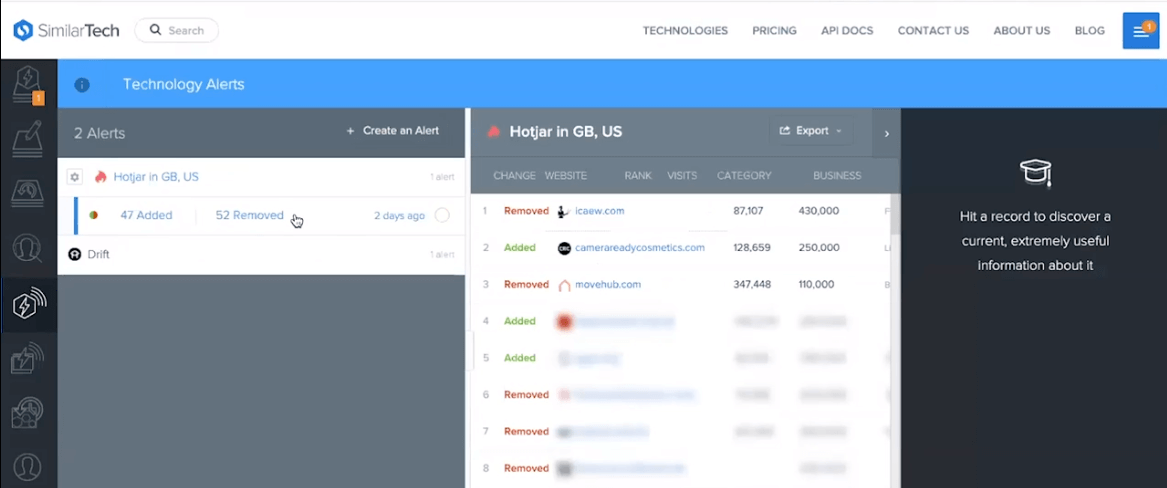
Task: Go to the PRICING page
Action: pos(774,31)
